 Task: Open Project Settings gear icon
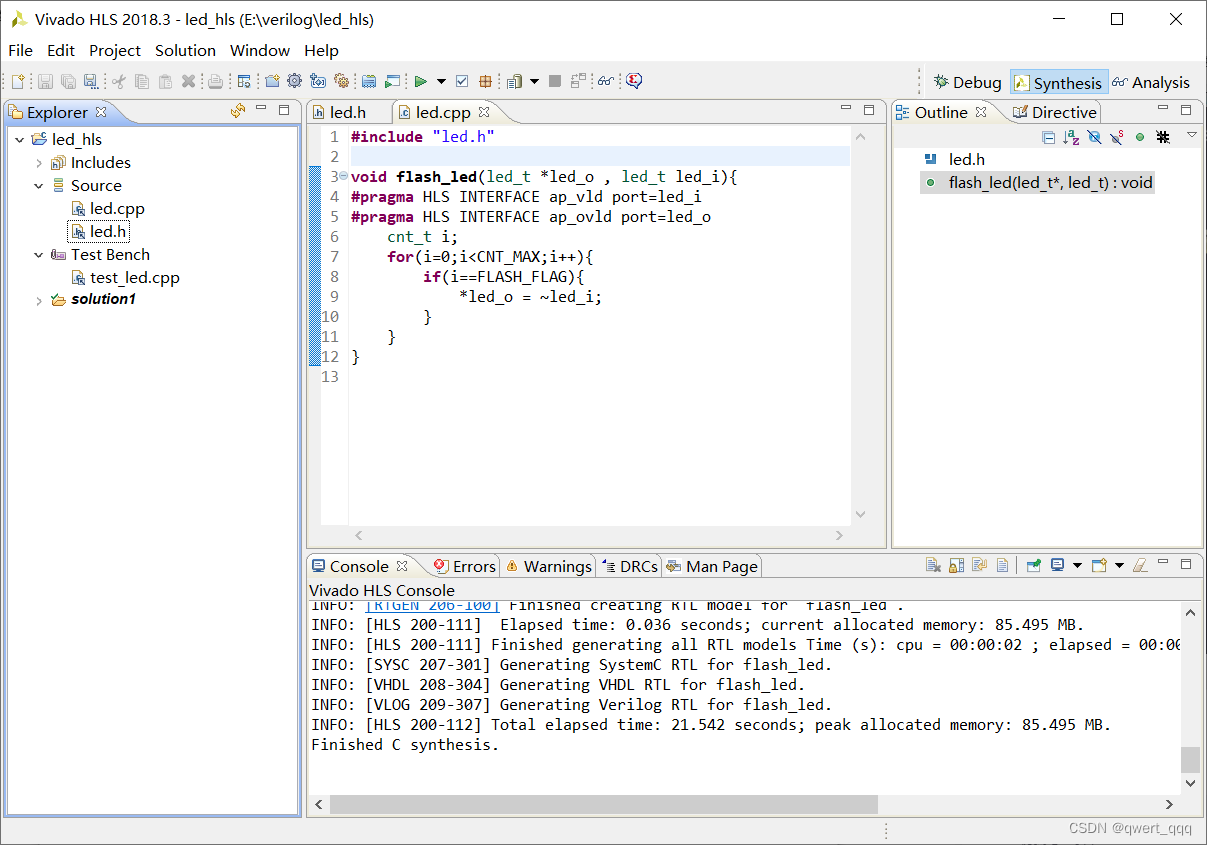[295, 81]
